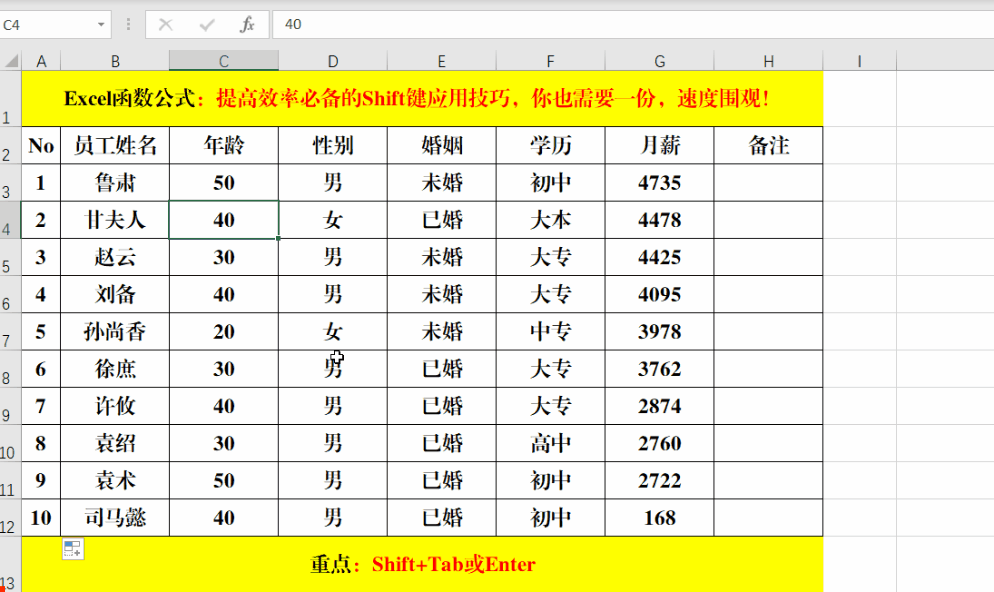Image resolution: width=994 pixels, height=592 pixels.
Task: Select column A header
Action: 41,61
